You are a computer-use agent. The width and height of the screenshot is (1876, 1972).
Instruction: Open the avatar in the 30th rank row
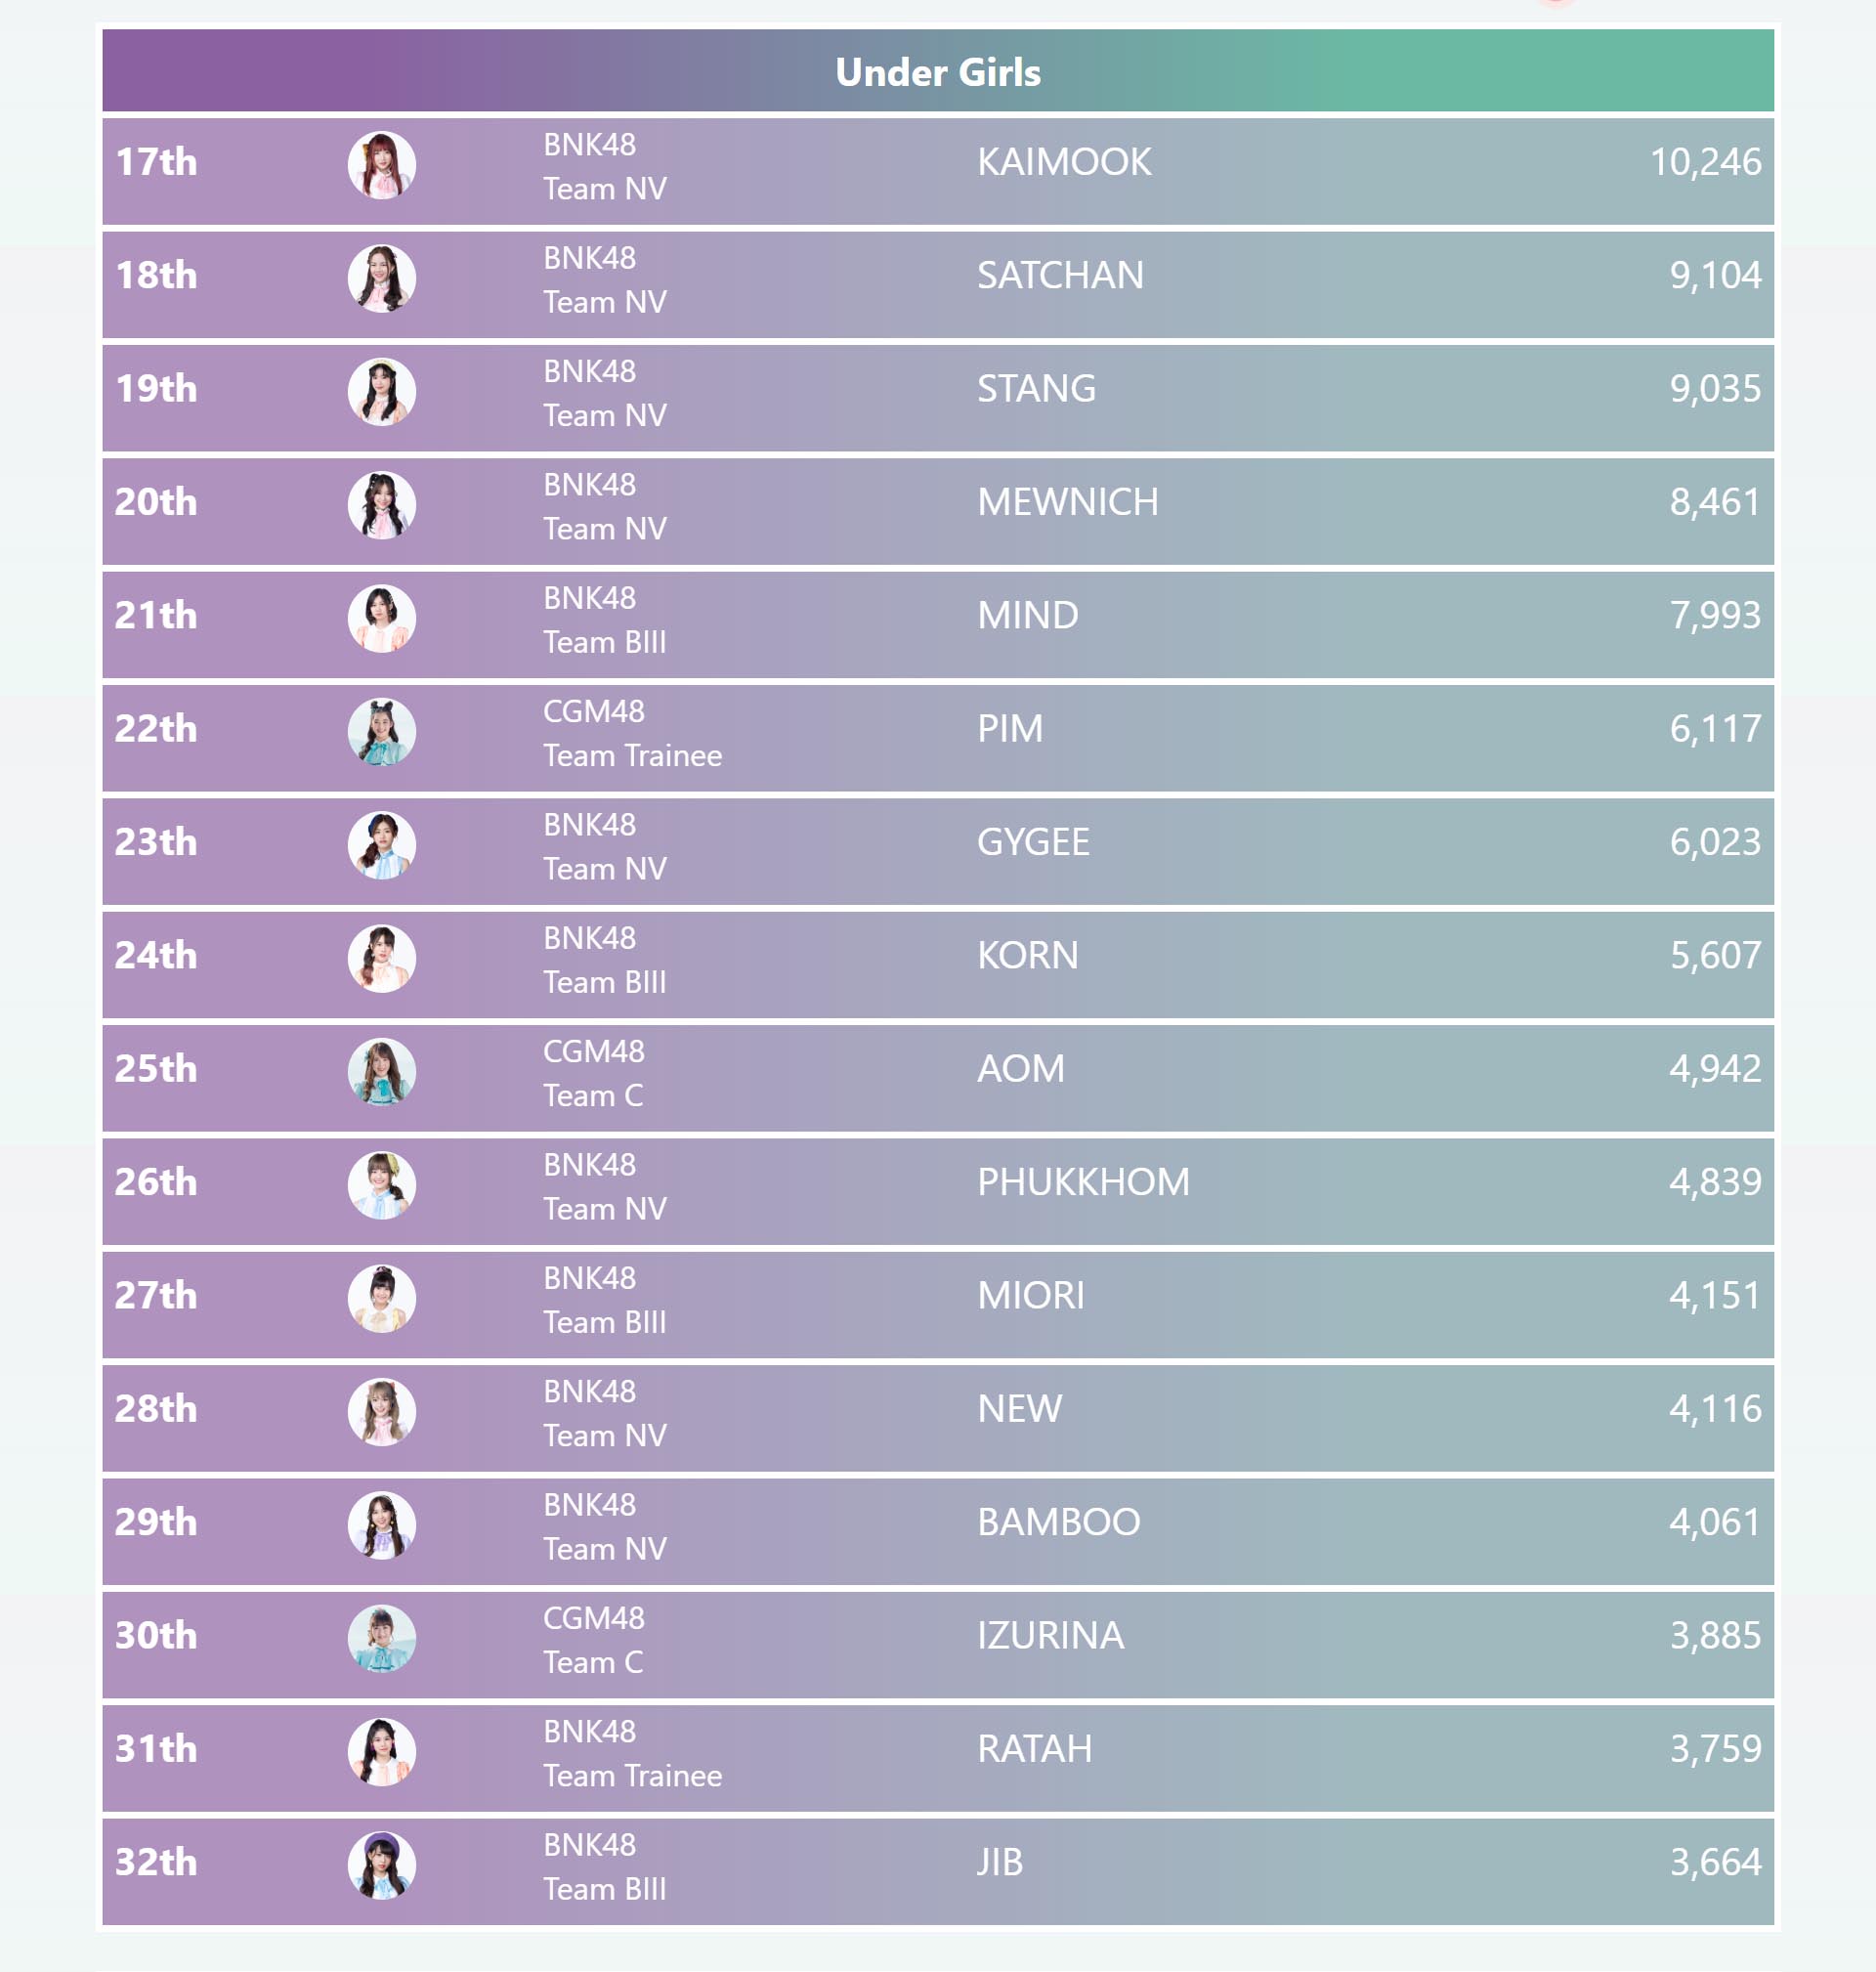click(381, 1638)
